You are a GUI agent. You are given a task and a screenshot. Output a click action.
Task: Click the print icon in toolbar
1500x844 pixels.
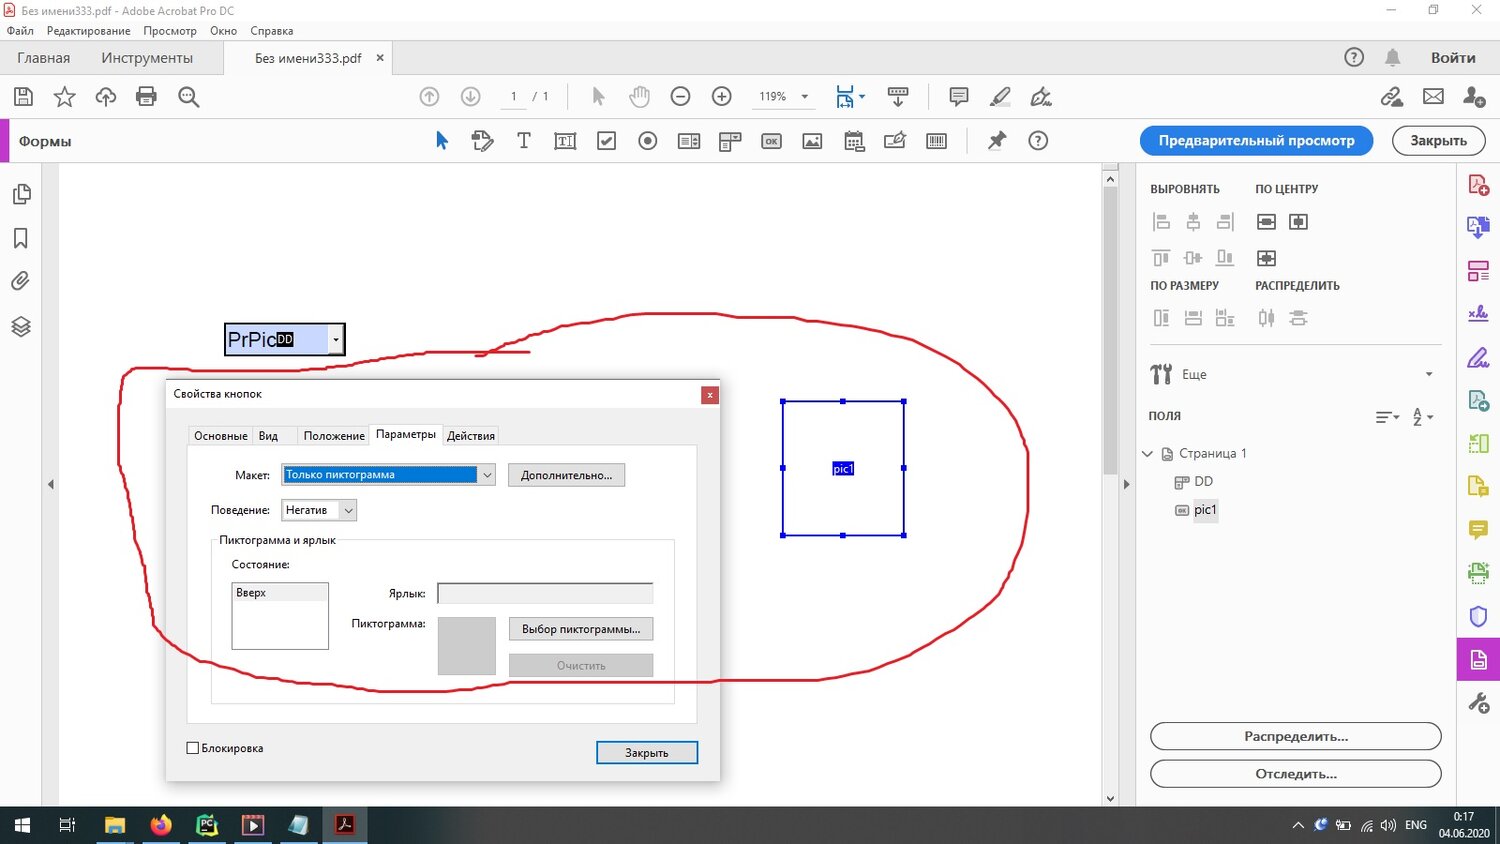pos(146,97)
